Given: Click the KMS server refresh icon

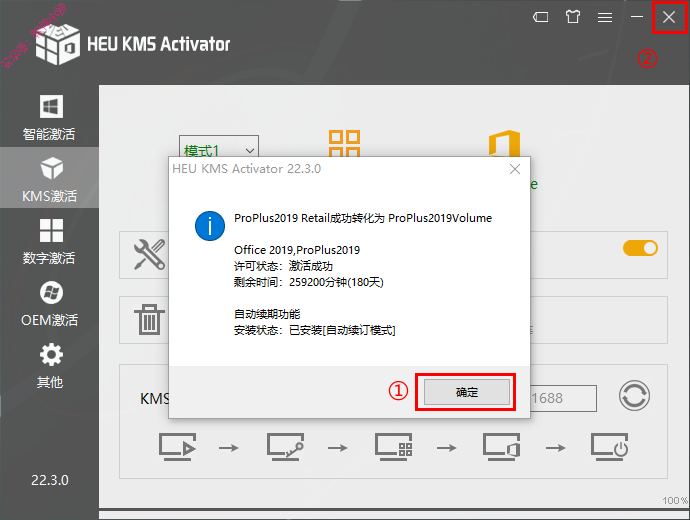Looking at the screenshot, I should point(634,395).
